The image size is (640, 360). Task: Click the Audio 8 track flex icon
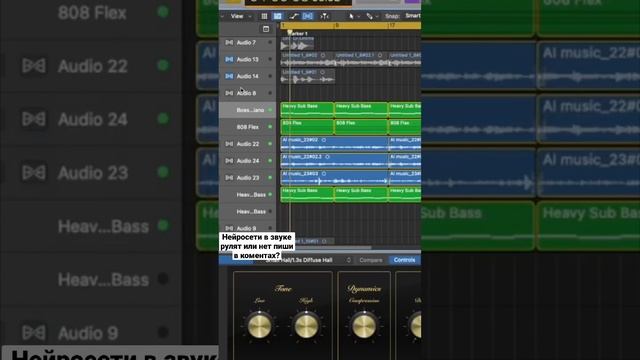click(229, 93)
